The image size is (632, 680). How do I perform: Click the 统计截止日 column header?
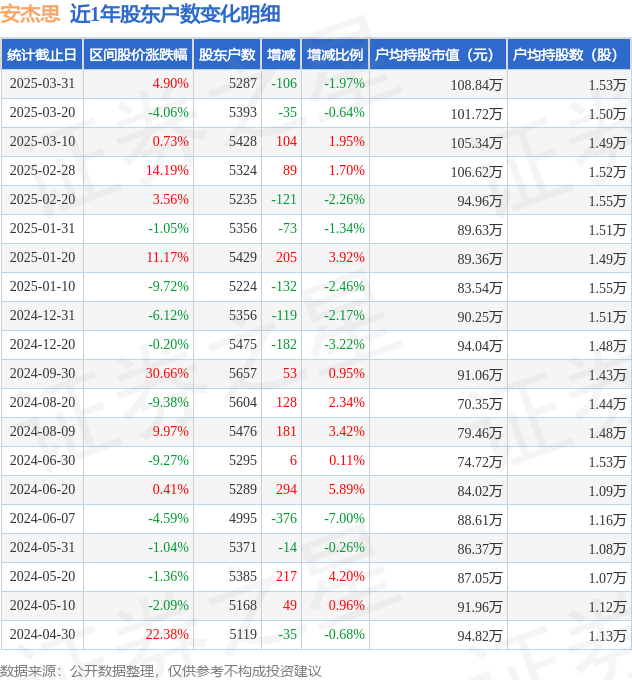42,55
